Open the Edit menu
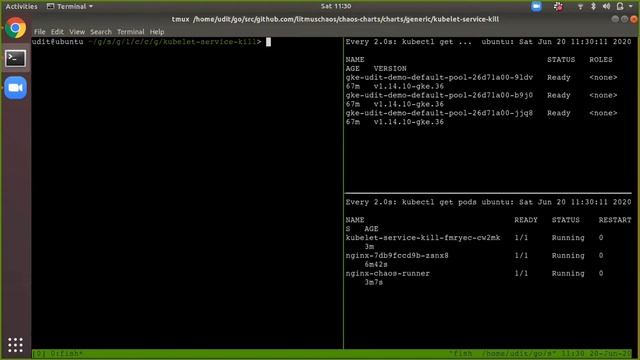 [x=57, y=31]
